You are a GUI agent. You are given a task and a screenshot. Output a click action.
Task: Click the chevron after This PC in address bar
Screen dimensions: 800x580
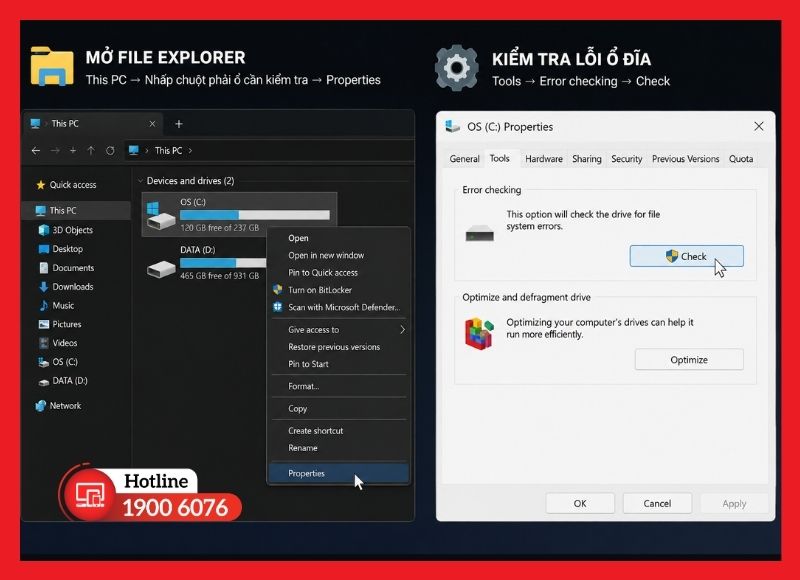coord(190,150)
